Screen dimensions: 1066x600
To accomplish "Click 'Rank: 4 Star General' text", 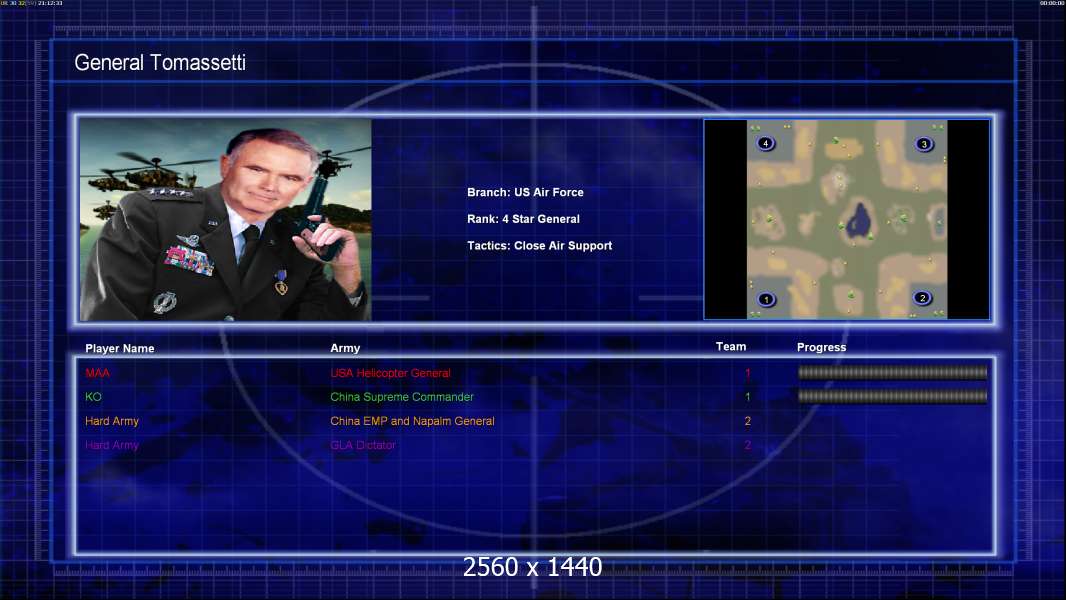I will [x=523, y=219].
